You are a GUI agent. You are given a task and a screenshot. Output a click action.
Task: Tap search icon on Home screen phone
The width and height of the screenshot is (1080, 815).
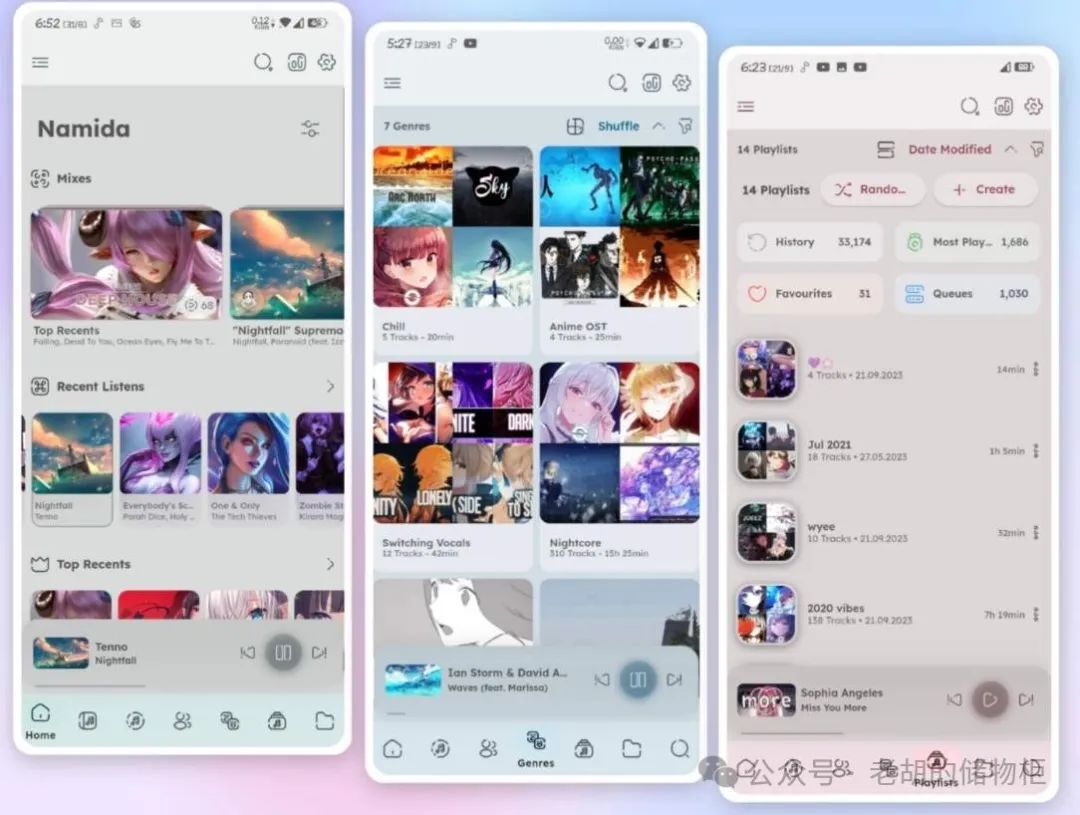[263, 63]
